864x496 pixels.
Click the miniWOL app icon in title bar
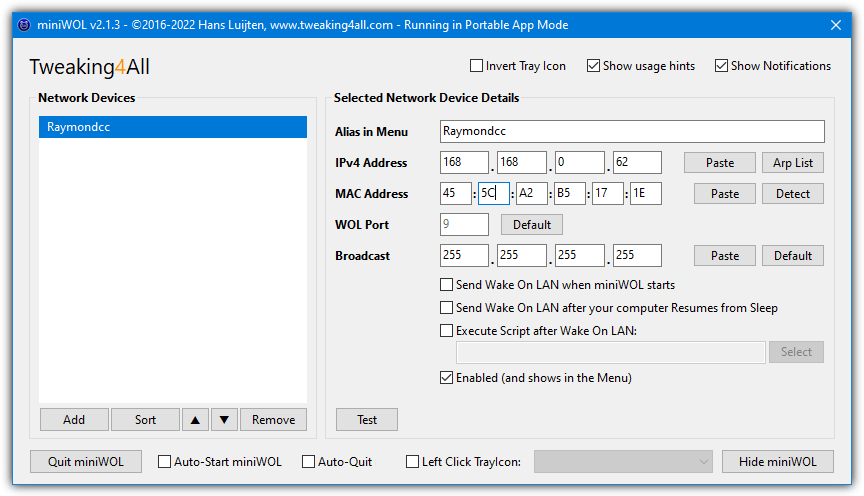tap(24, 25)
